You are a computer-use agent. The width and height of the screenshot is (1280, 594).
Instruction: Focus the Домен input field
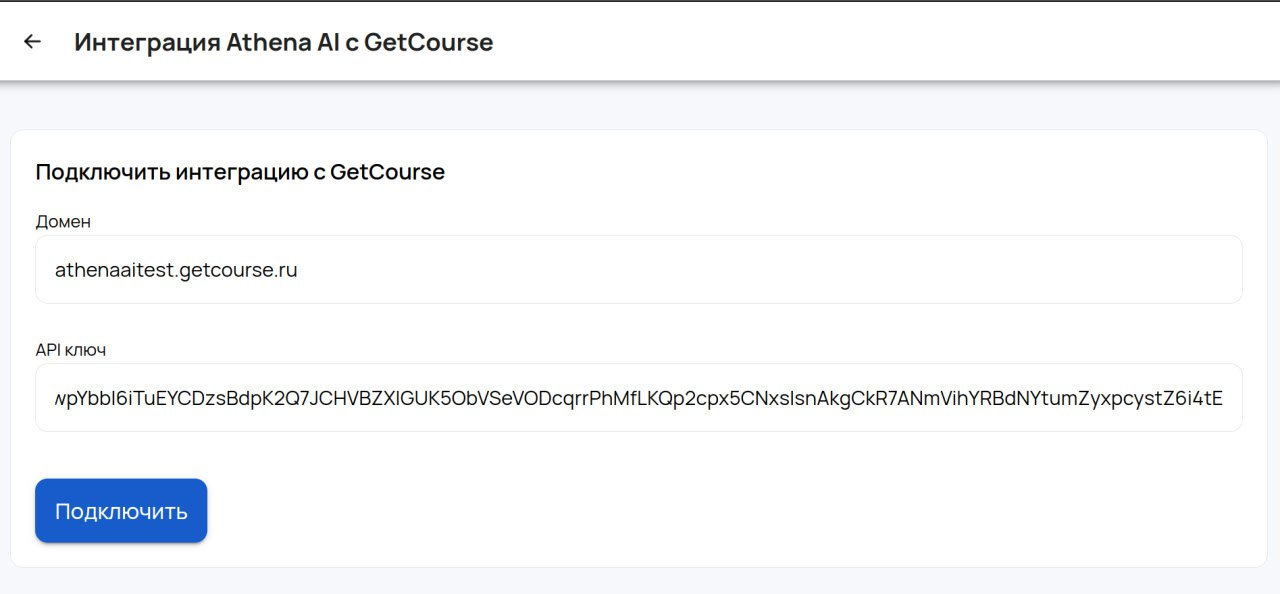pyautogui.click(x=638, y=270)
